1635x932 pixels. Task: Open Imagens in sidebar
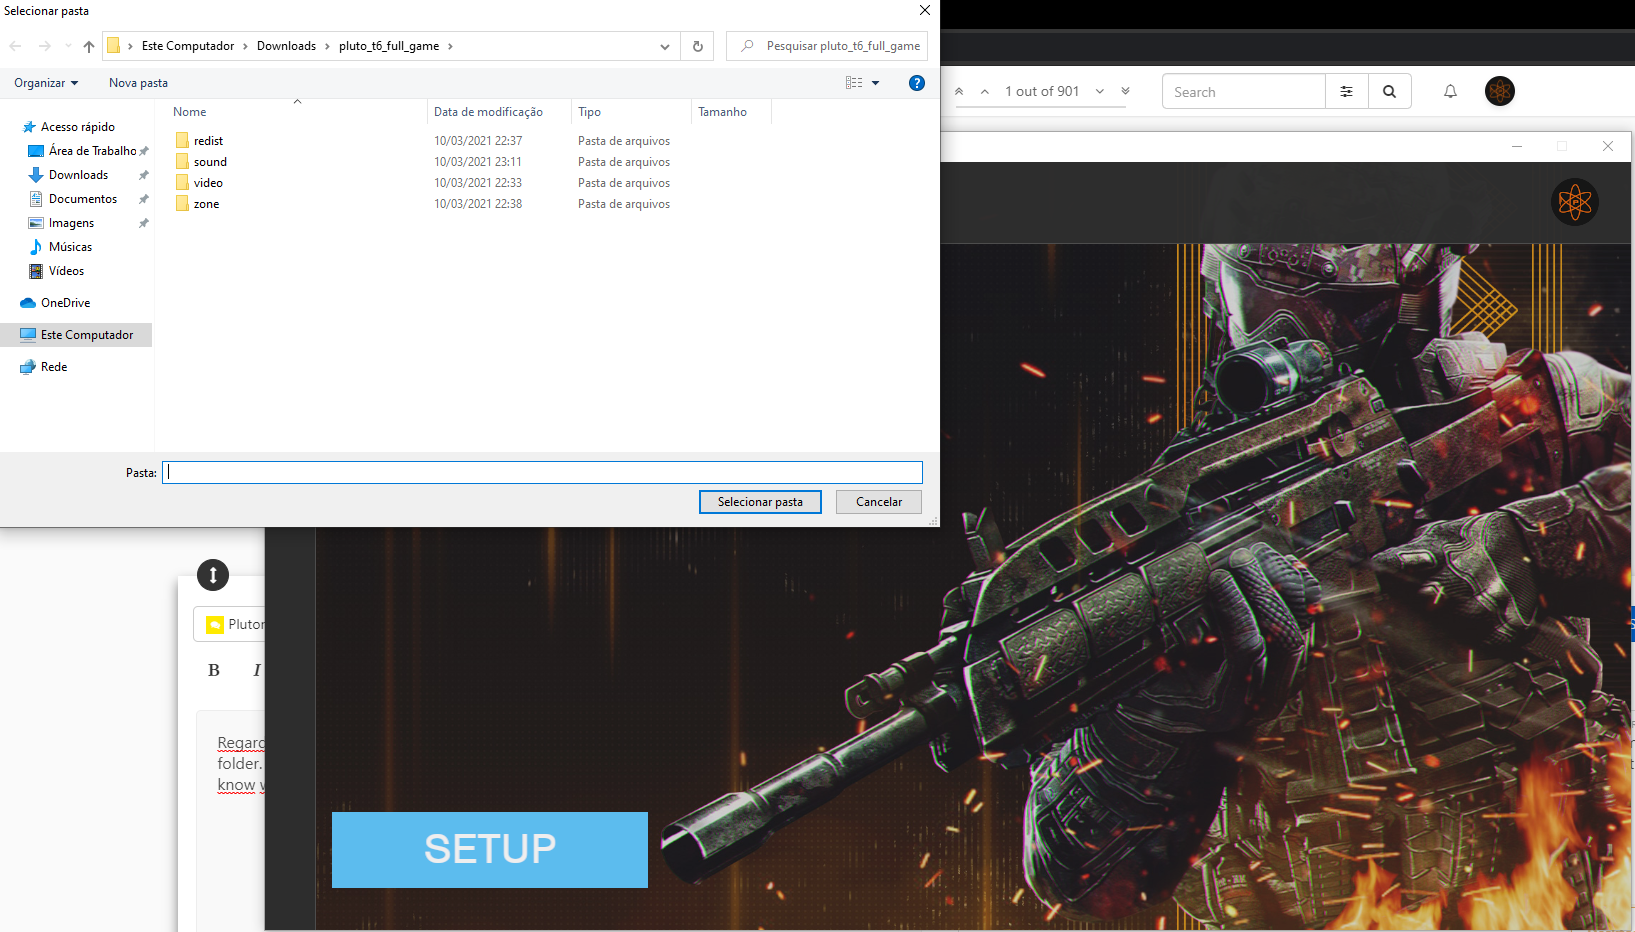point(71,223)
